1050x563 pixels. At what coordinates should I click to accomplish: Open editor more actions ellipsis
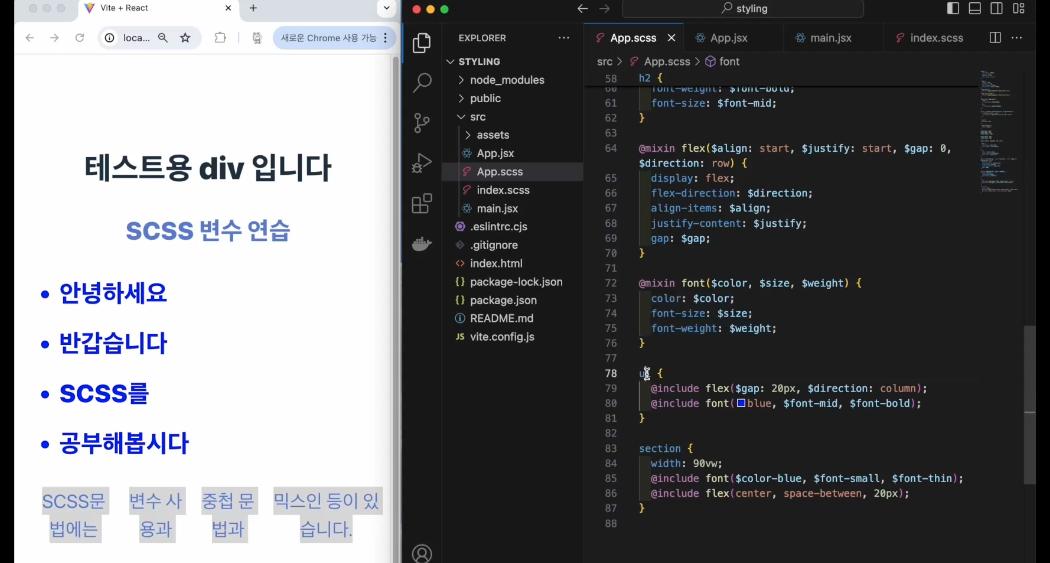point(1017,37)
